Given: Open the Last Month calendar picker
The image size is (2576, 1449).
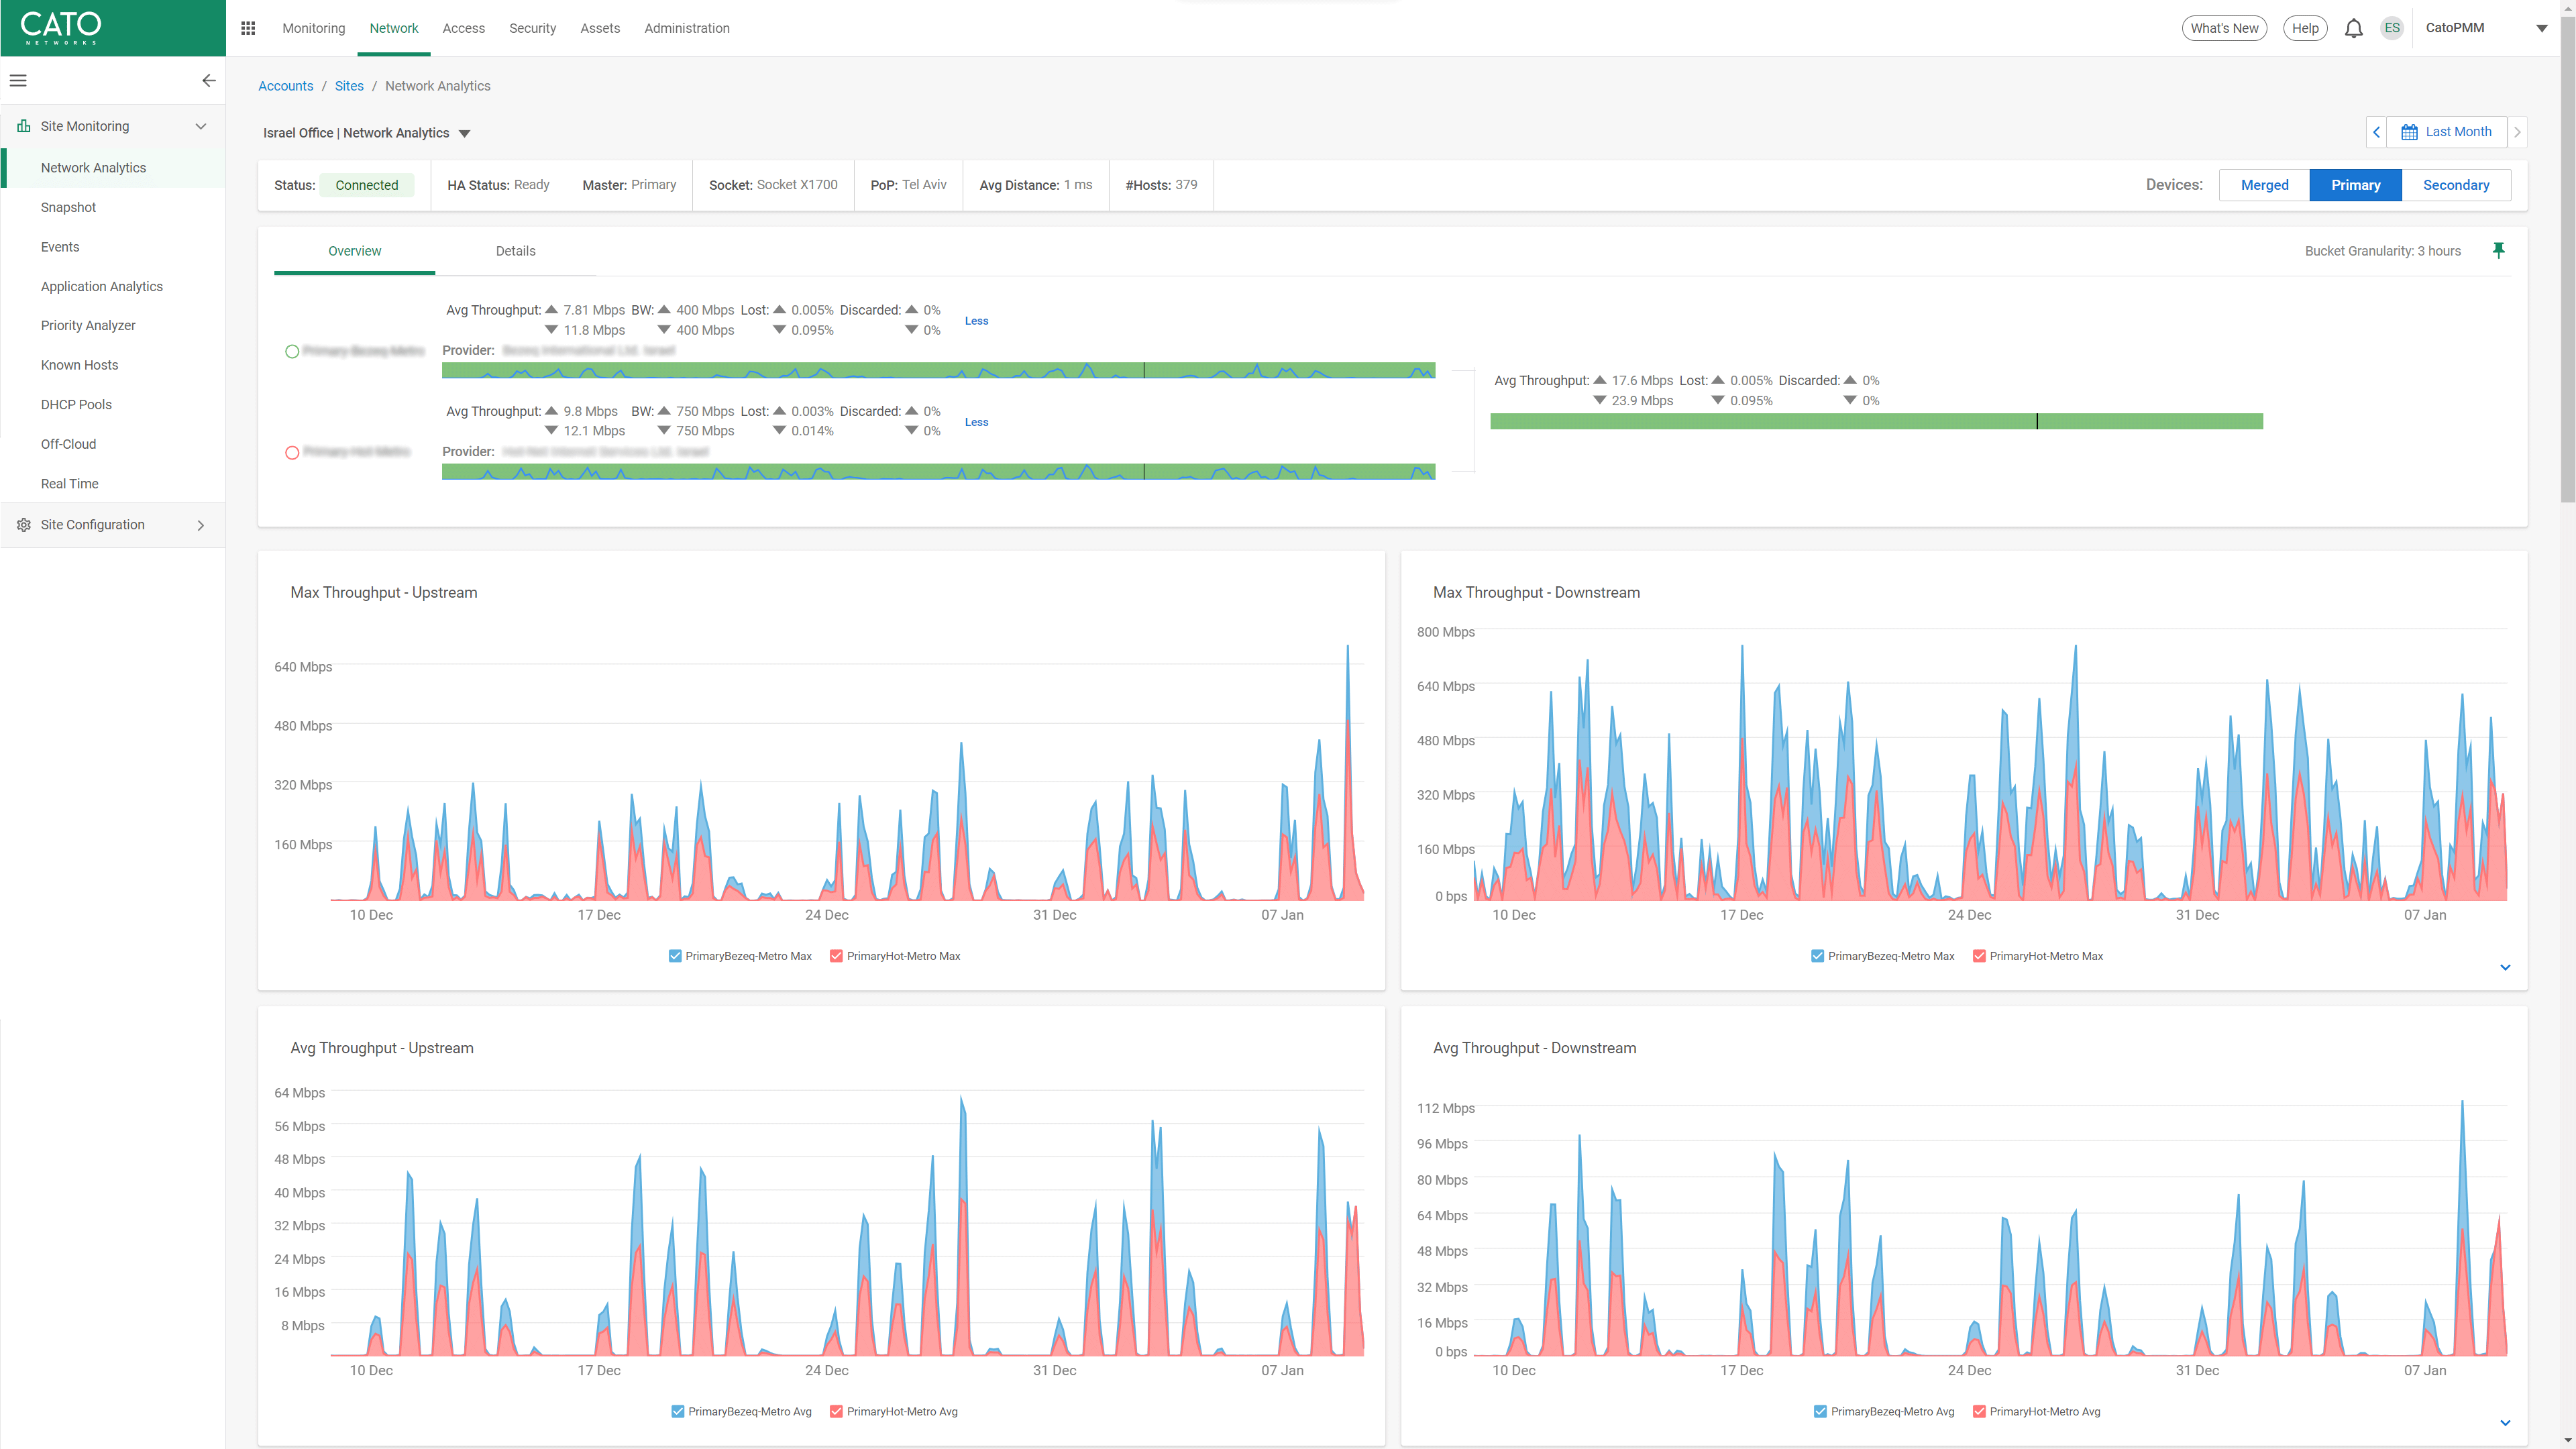Looking at the screenshot, I should click(x=2446, y=132).
